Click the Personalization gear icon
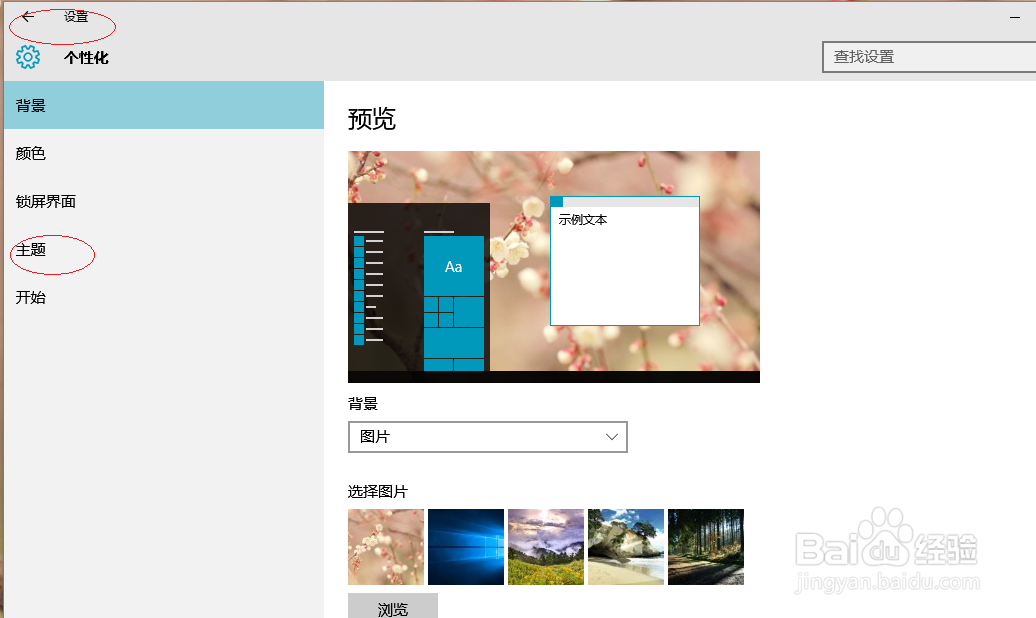The image size is (1036, 618). click(28, 57)
